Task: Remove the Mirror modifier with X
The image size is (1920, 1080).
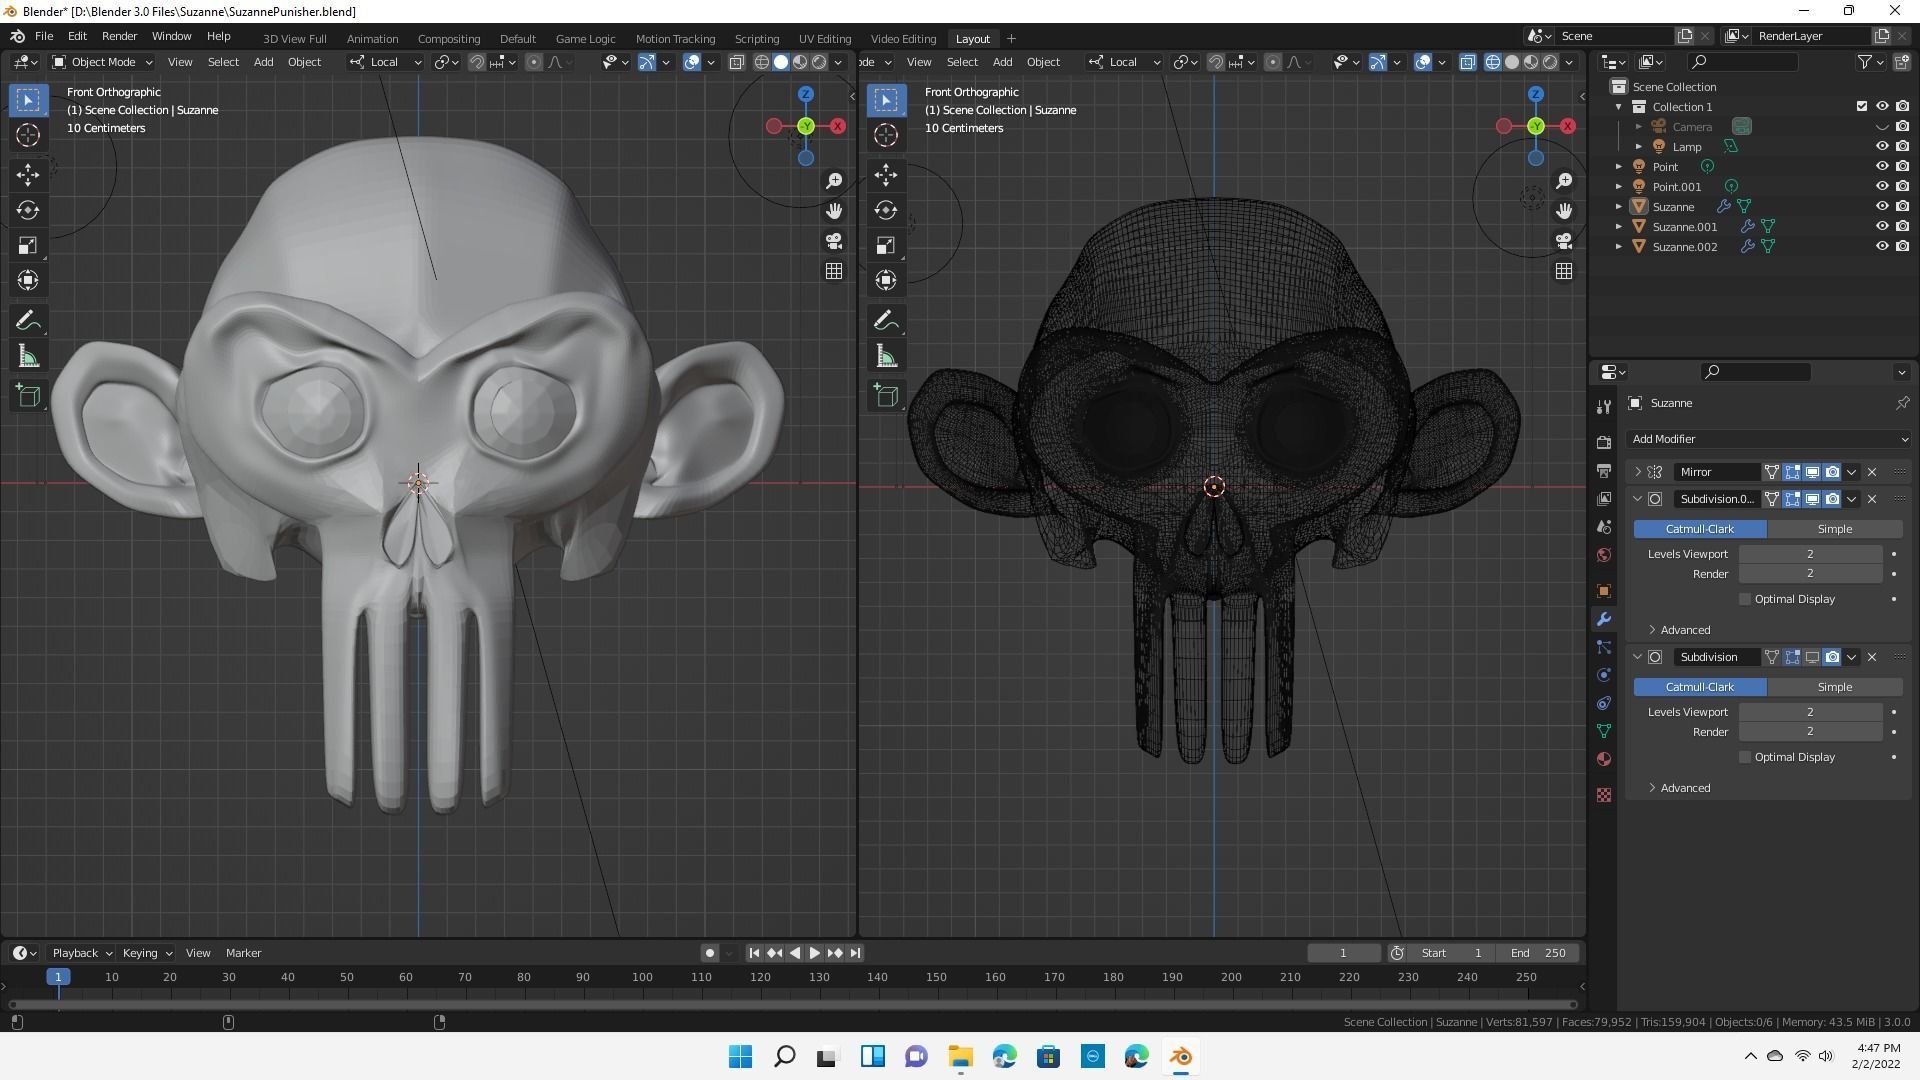Action: click(1872, 472)
